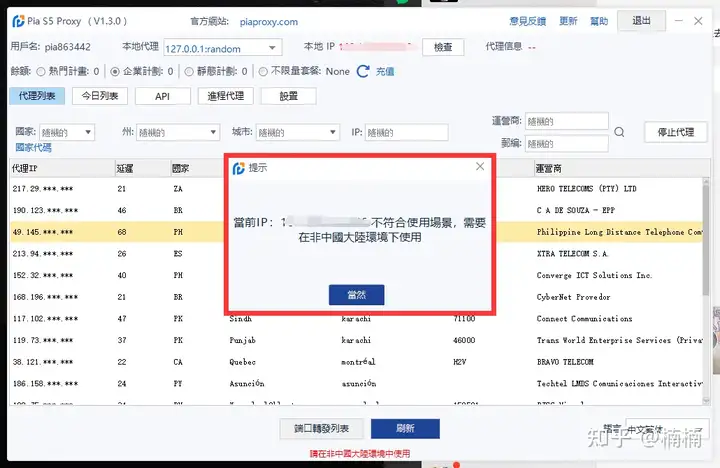
Task: Click the montréal city cell
Action: point(359,362)
